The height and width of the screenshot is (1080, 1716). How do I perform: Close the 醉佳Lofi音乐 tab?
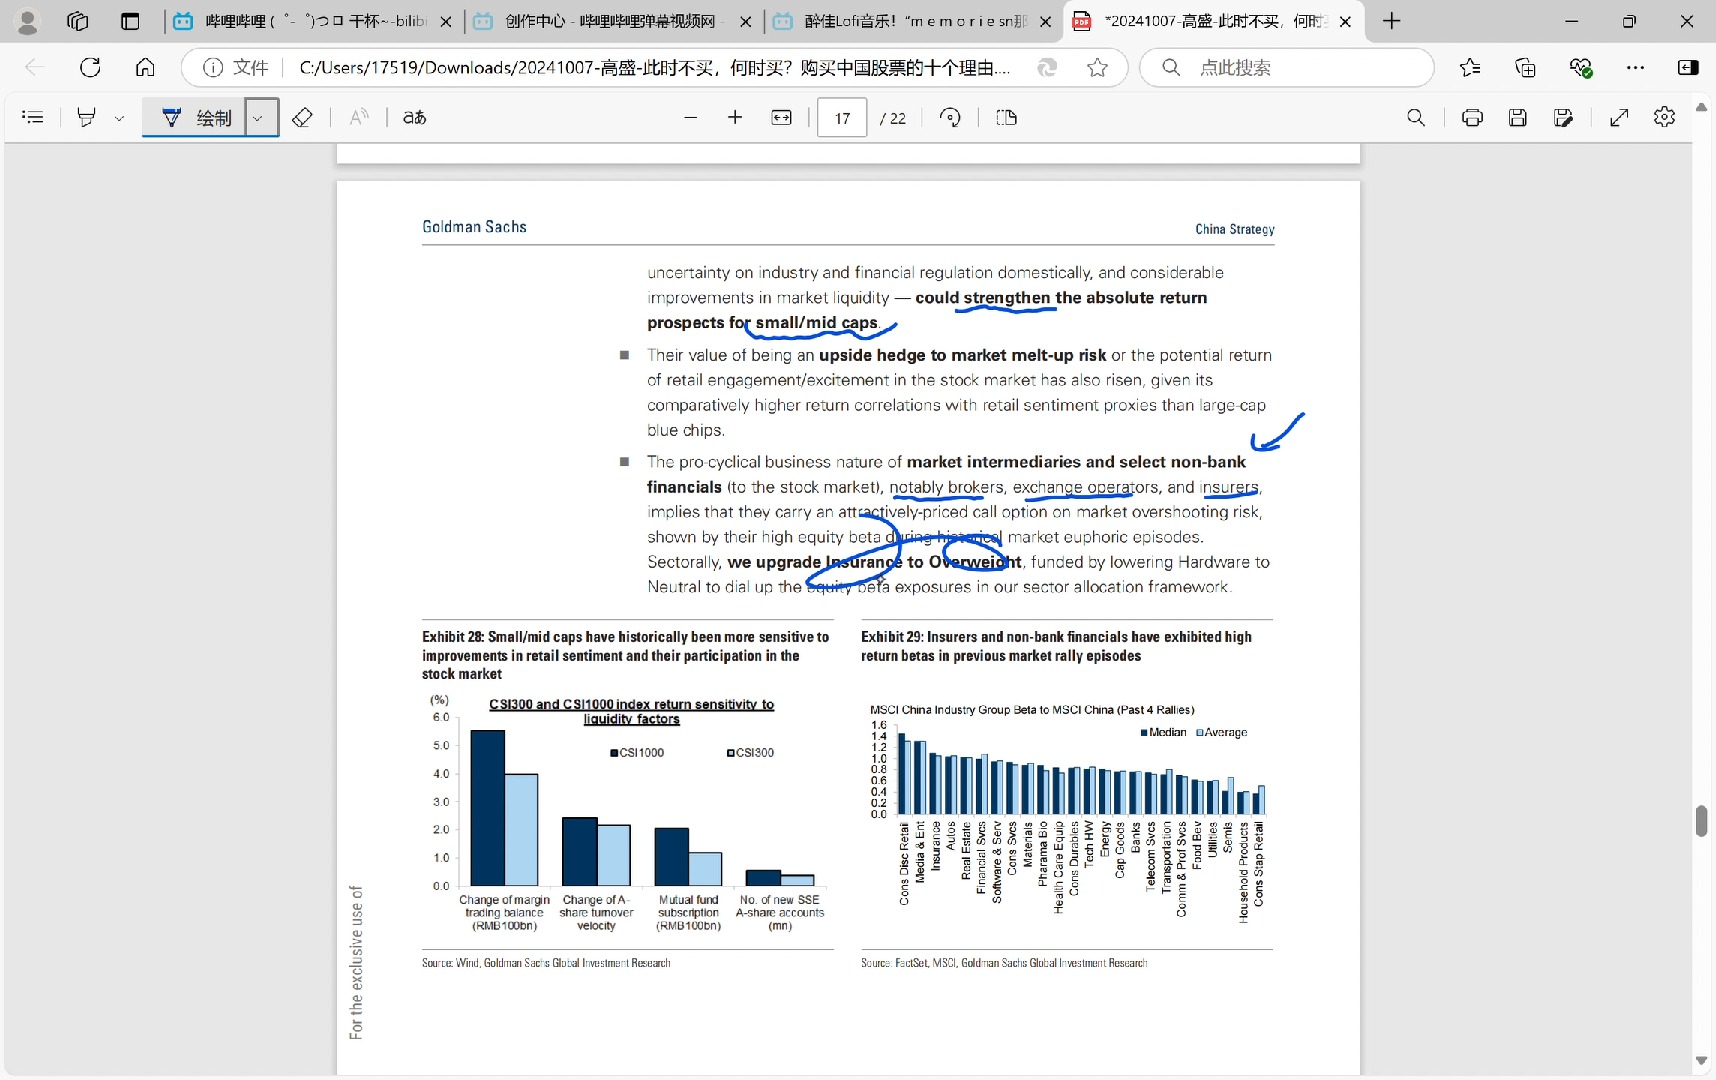click(1045, 21)
